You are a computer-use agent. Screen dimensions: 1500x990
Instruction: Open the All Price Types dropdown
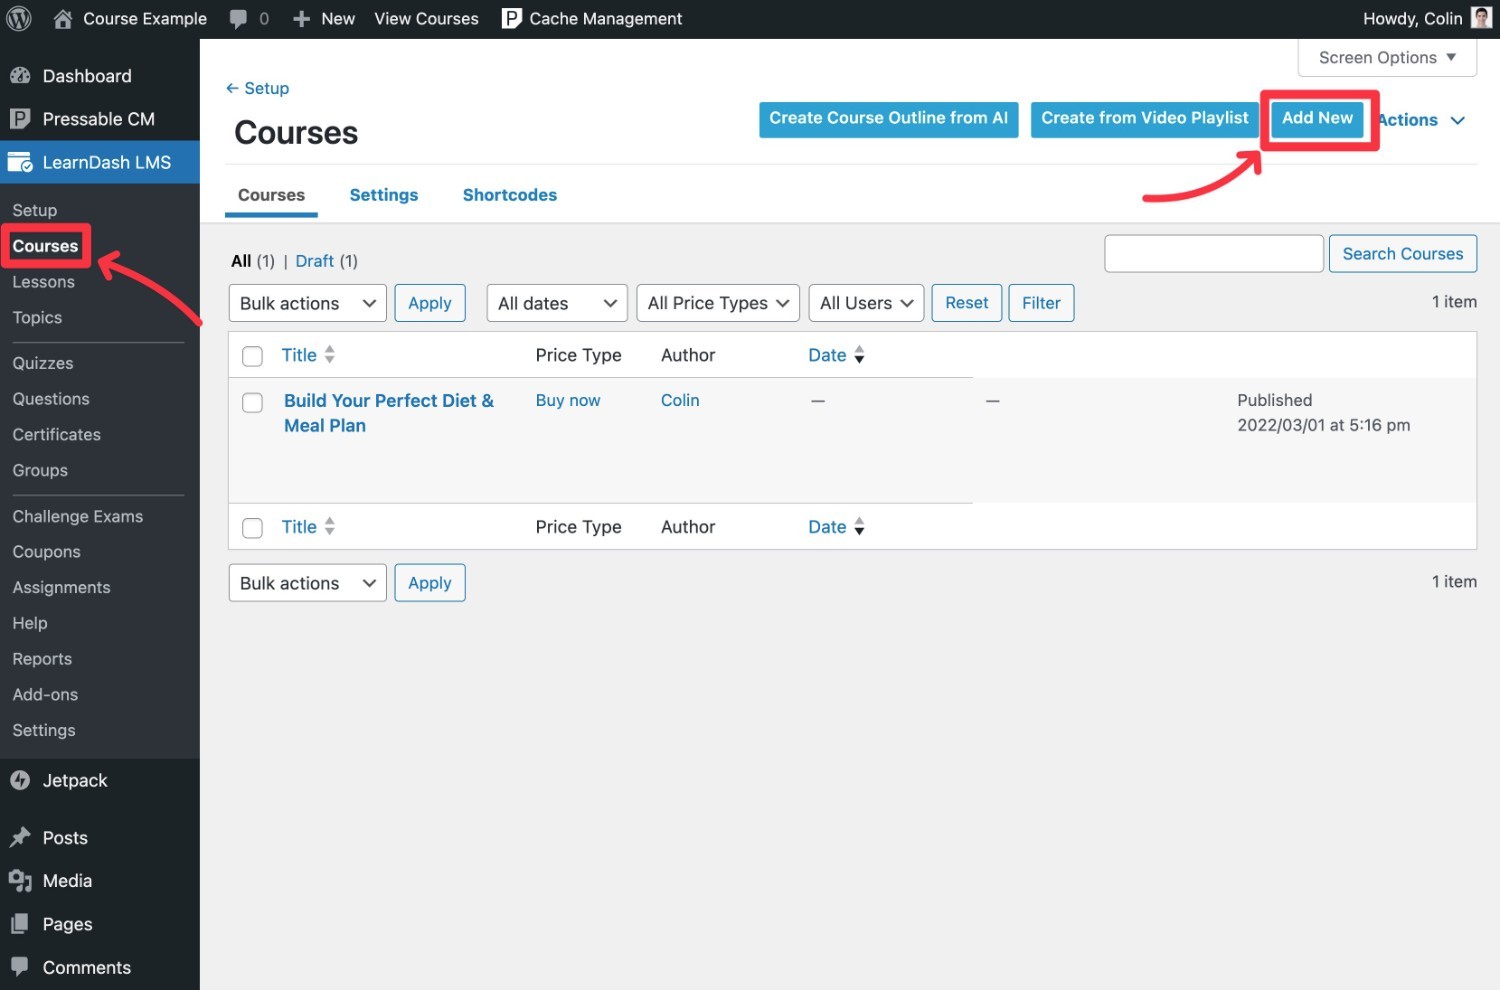[718, 303]
